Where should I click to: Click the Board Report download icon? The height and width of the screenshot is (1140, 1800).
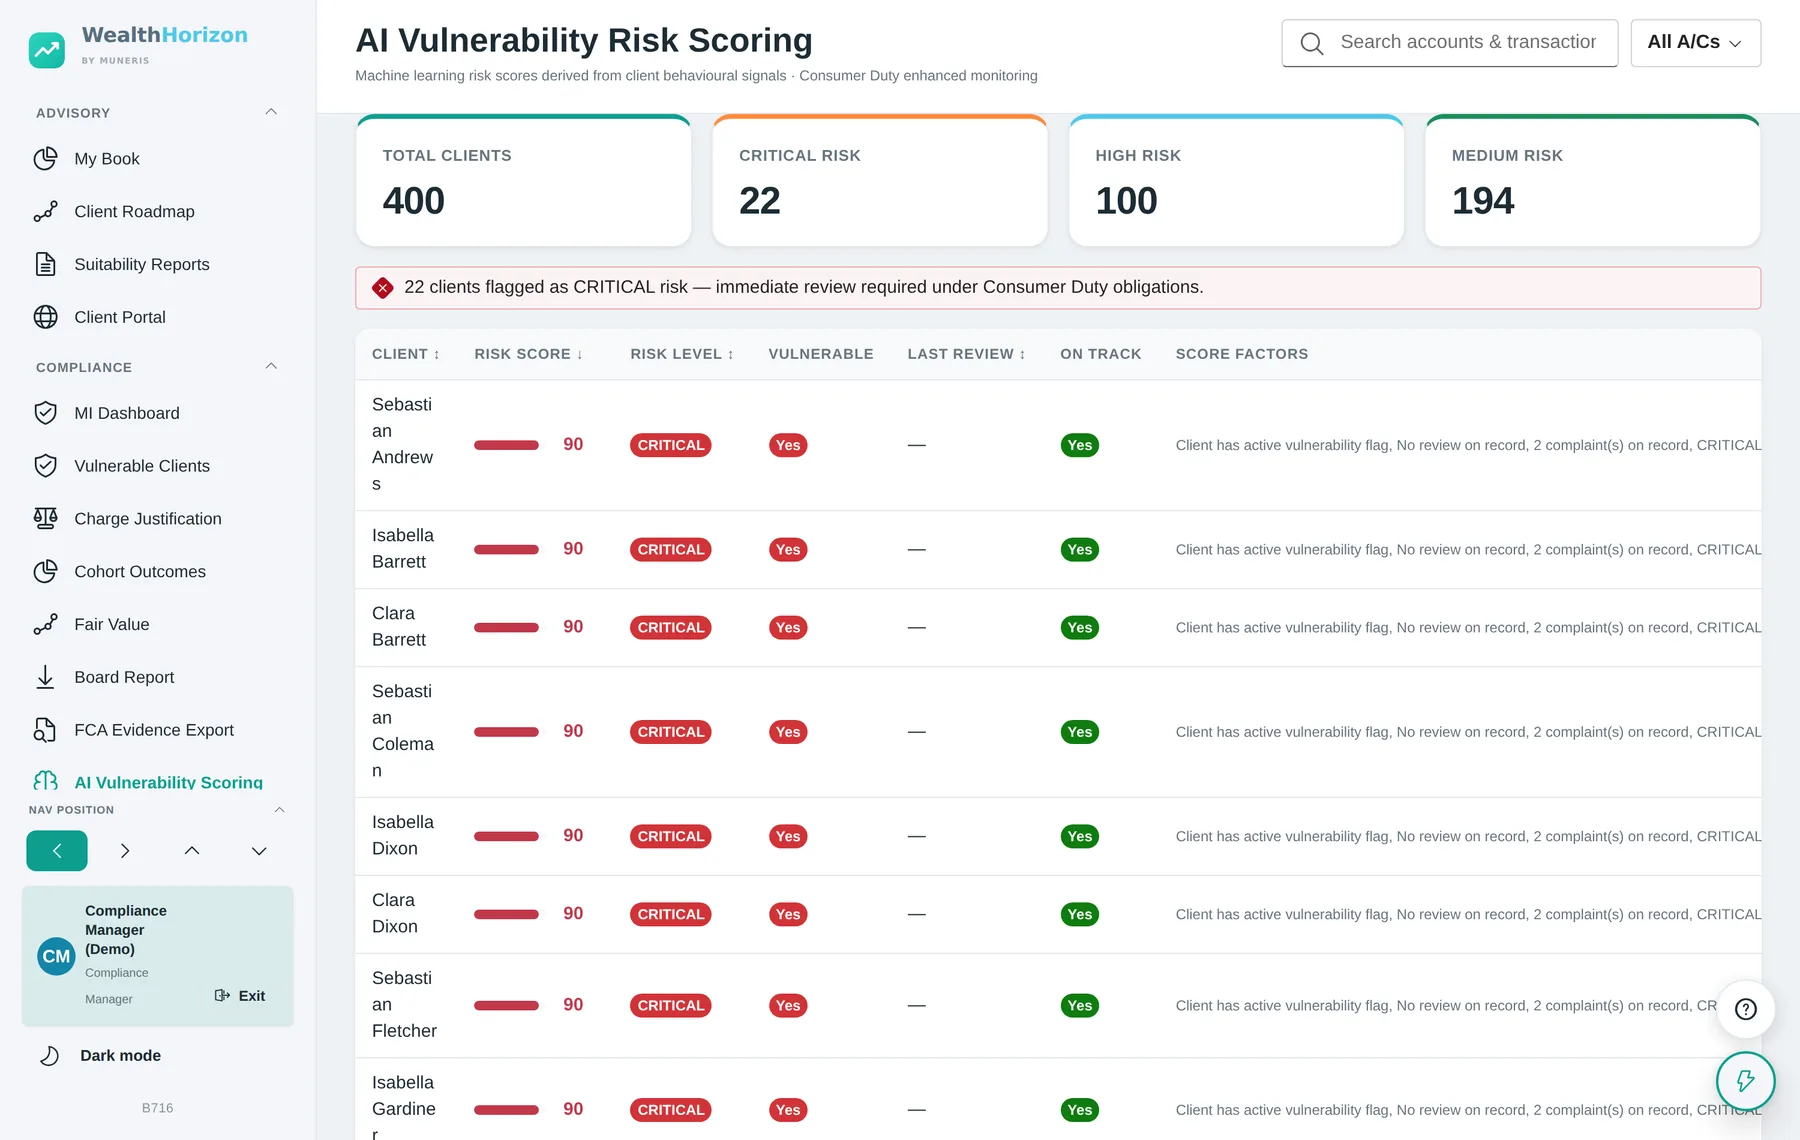(46, 677)
